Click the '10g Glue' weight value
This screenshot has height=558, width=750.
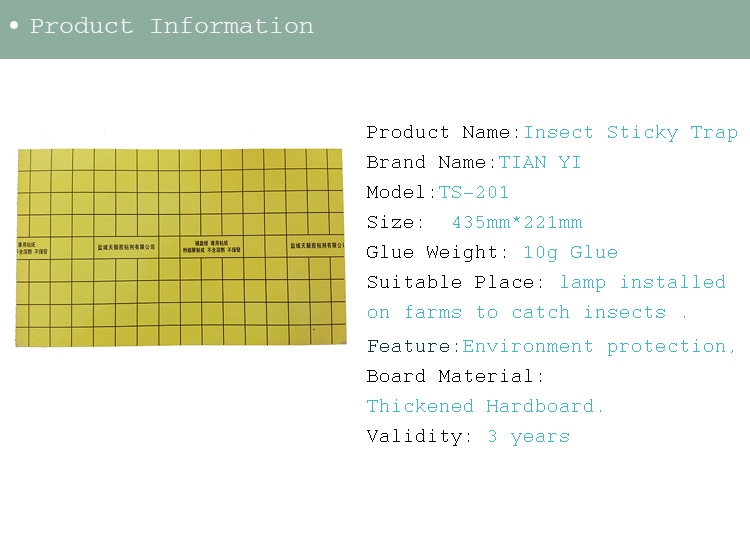[x=570, y=252]
